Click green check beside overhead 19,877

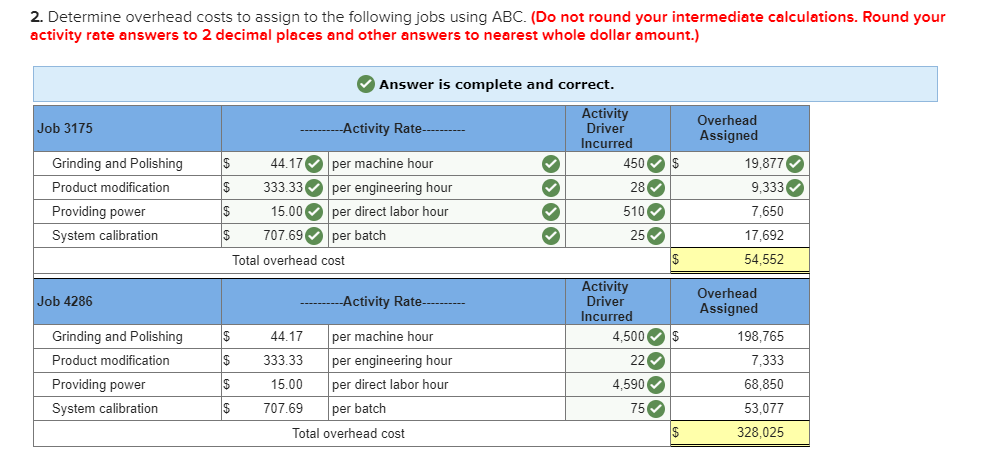[x=795, y=164]
